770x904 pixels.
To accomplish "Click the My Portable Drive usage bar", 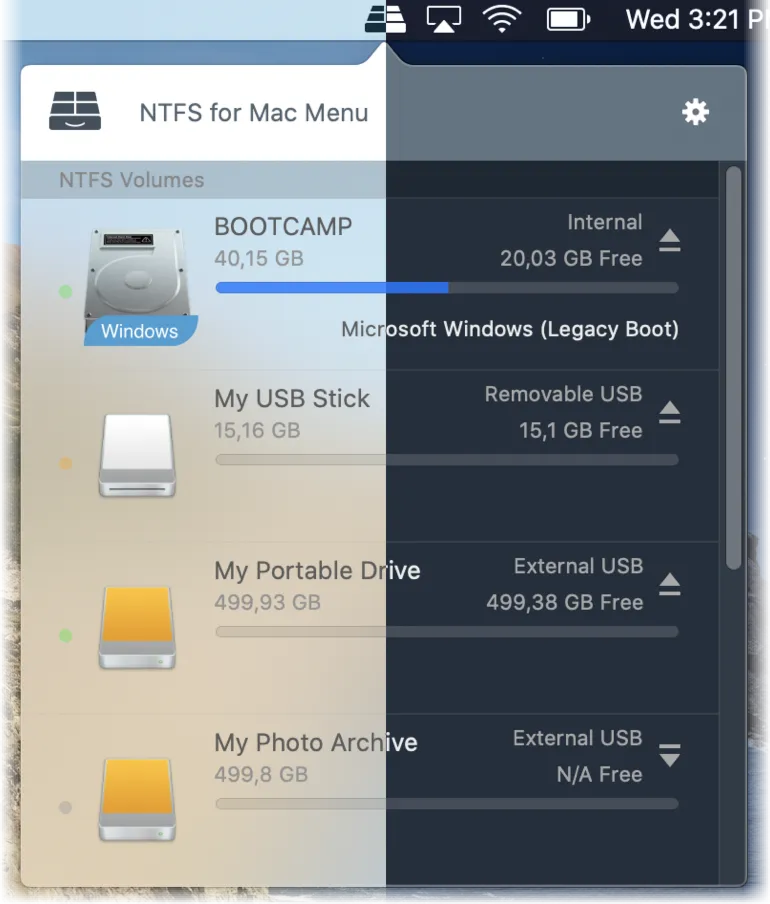I will 447,632.
